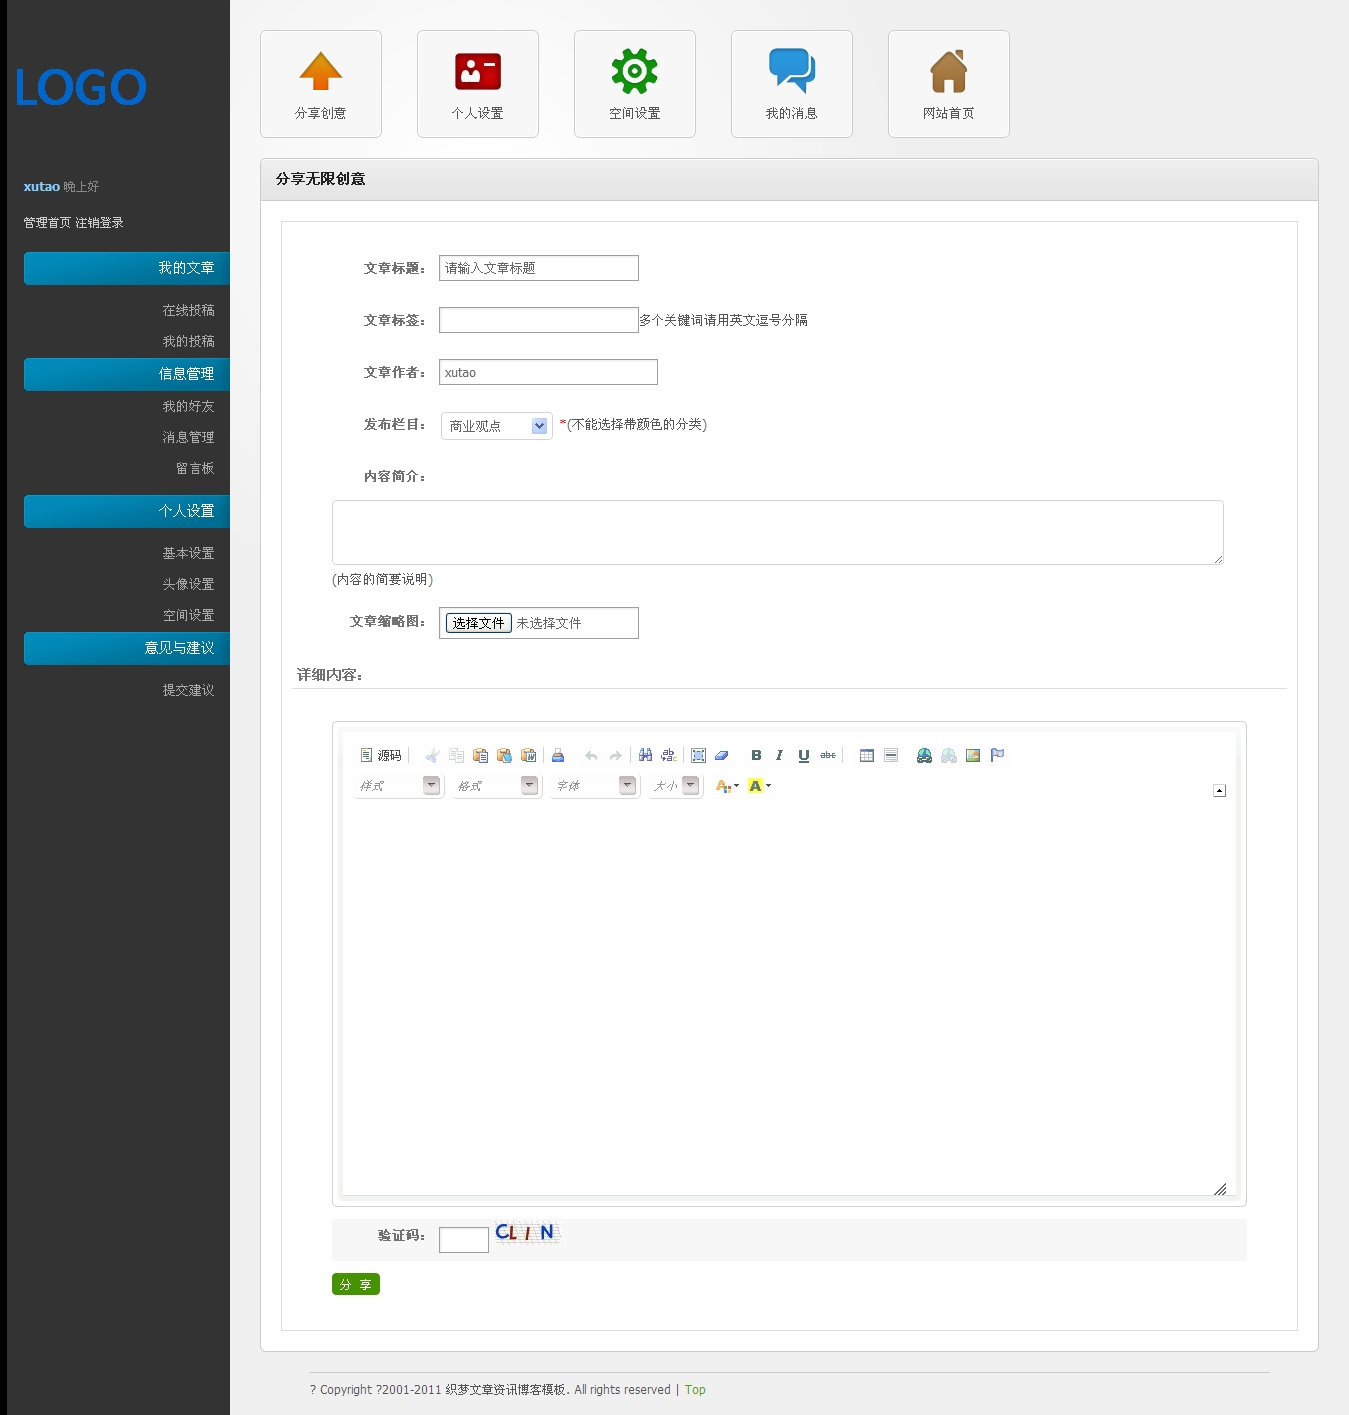
Task: Click the Bold formatting icon
Action: [756, 756]
